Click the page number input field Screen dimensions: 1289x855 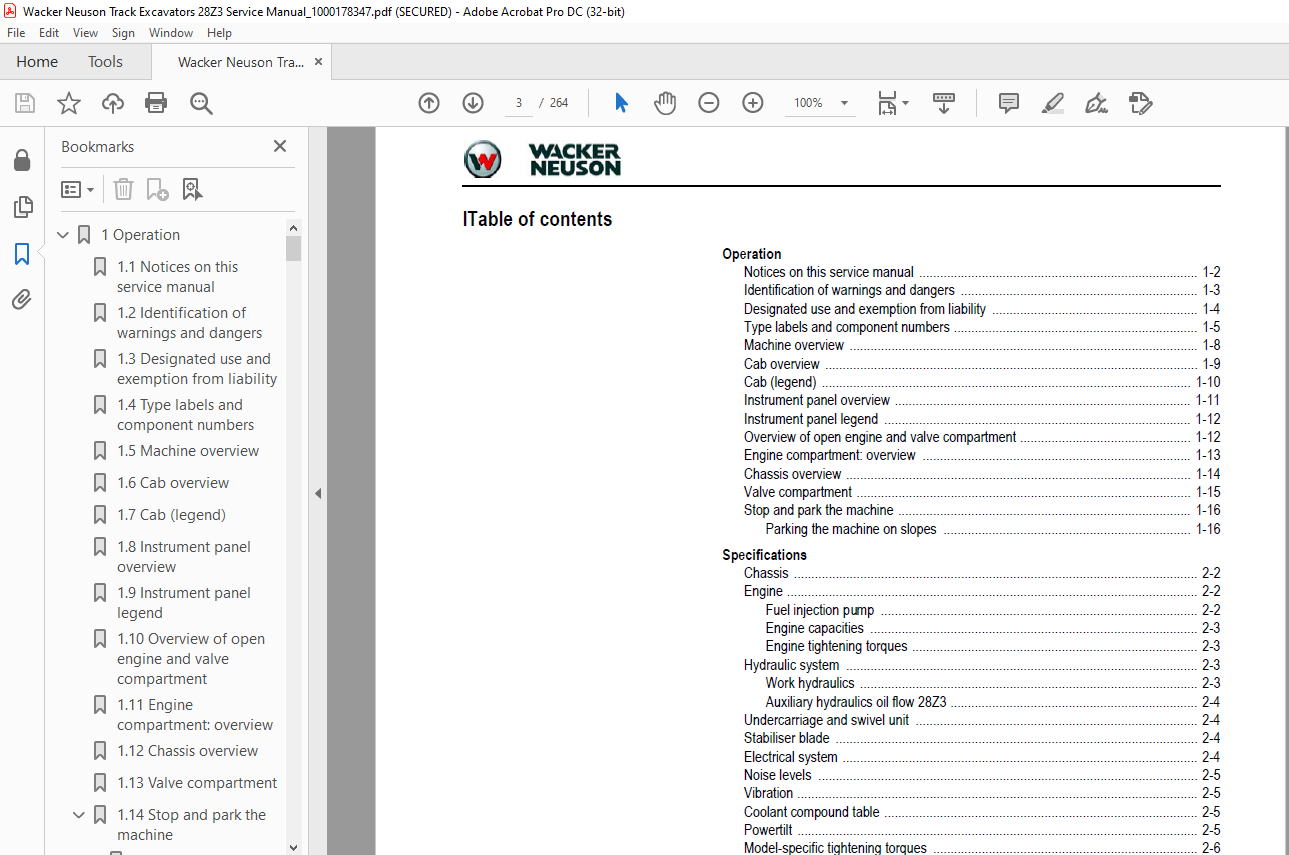[519, 103]
